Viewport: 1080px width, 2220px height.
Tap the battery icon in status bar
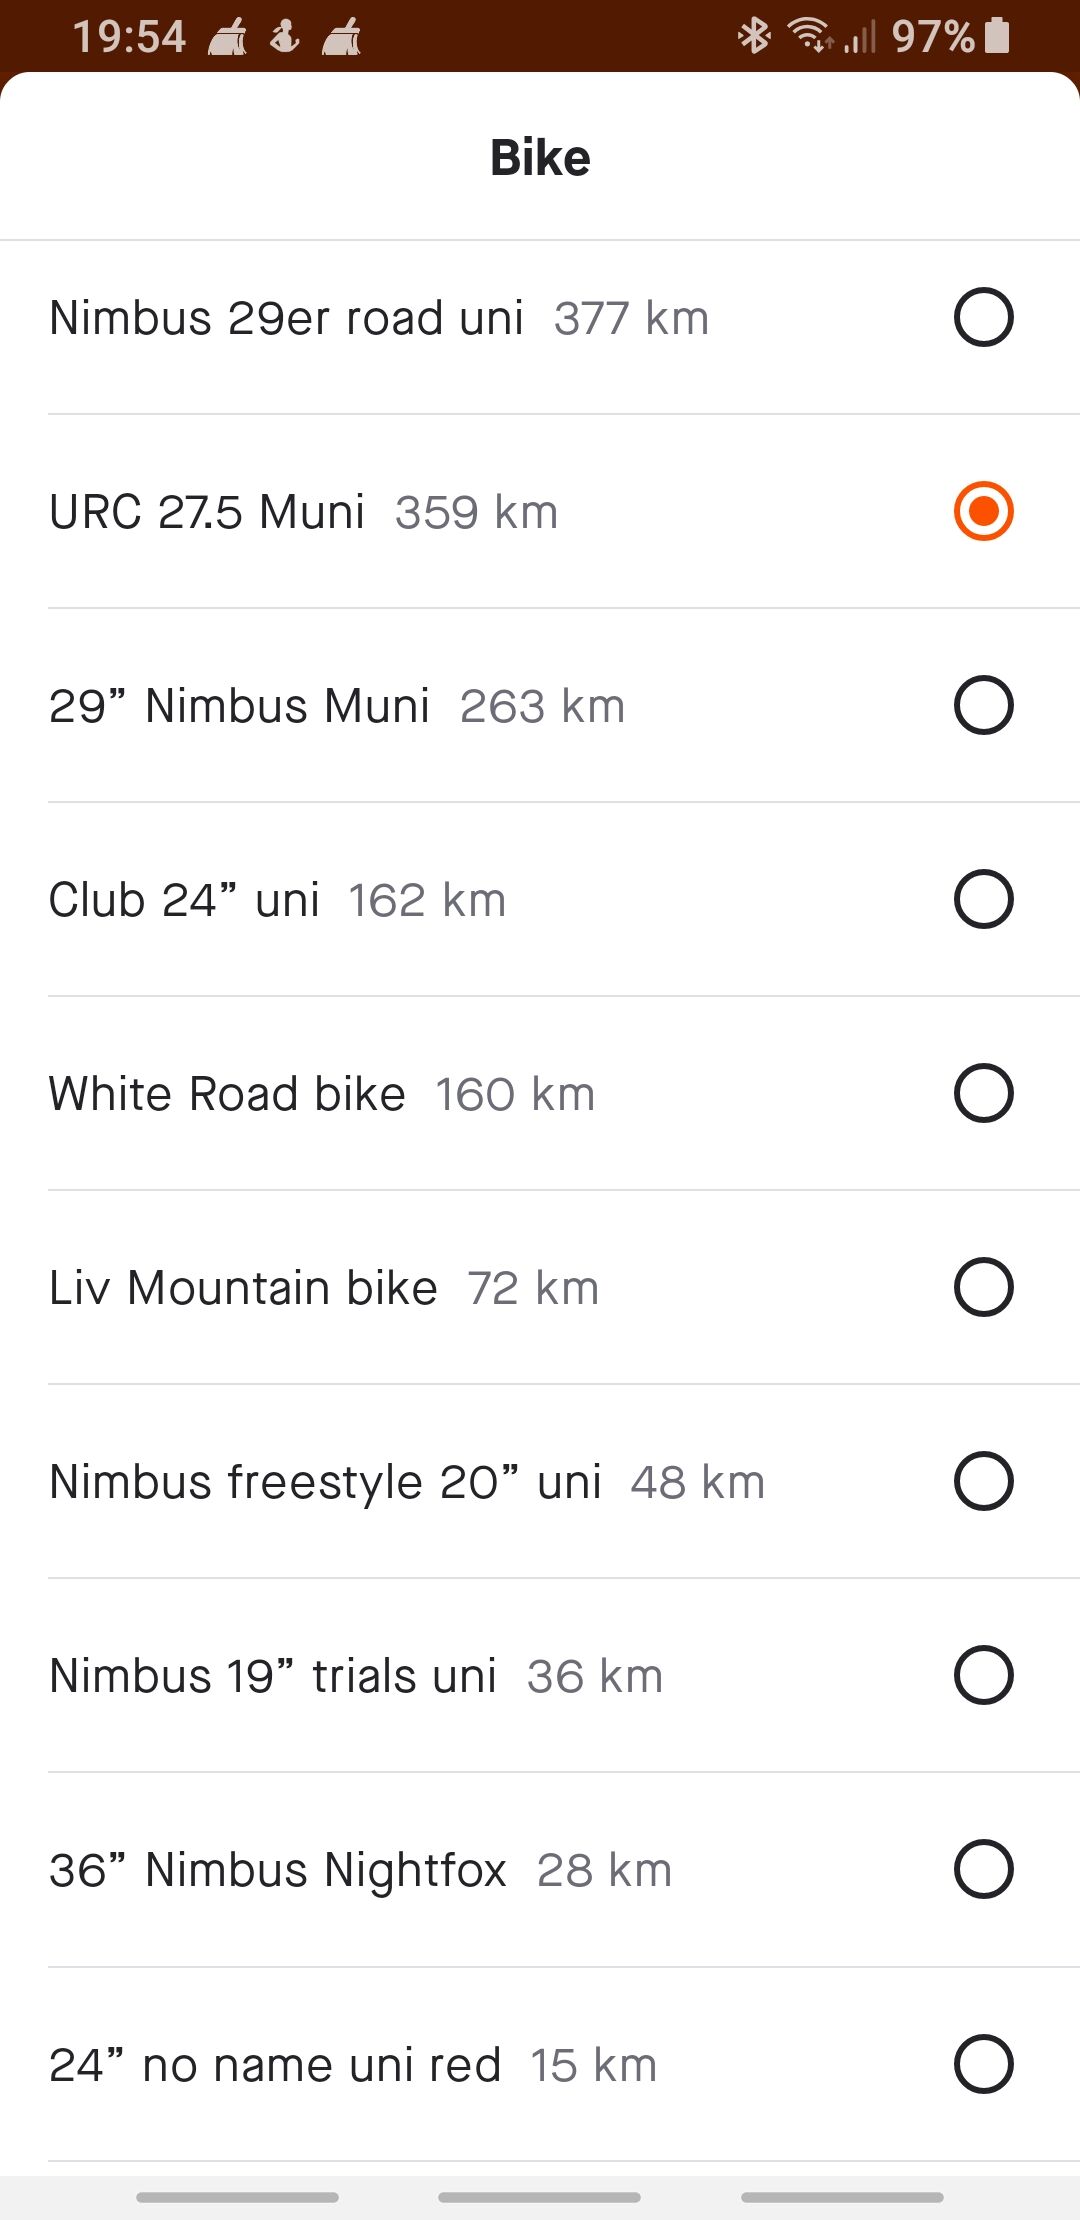pyautogui.click(x=997, y=36)
